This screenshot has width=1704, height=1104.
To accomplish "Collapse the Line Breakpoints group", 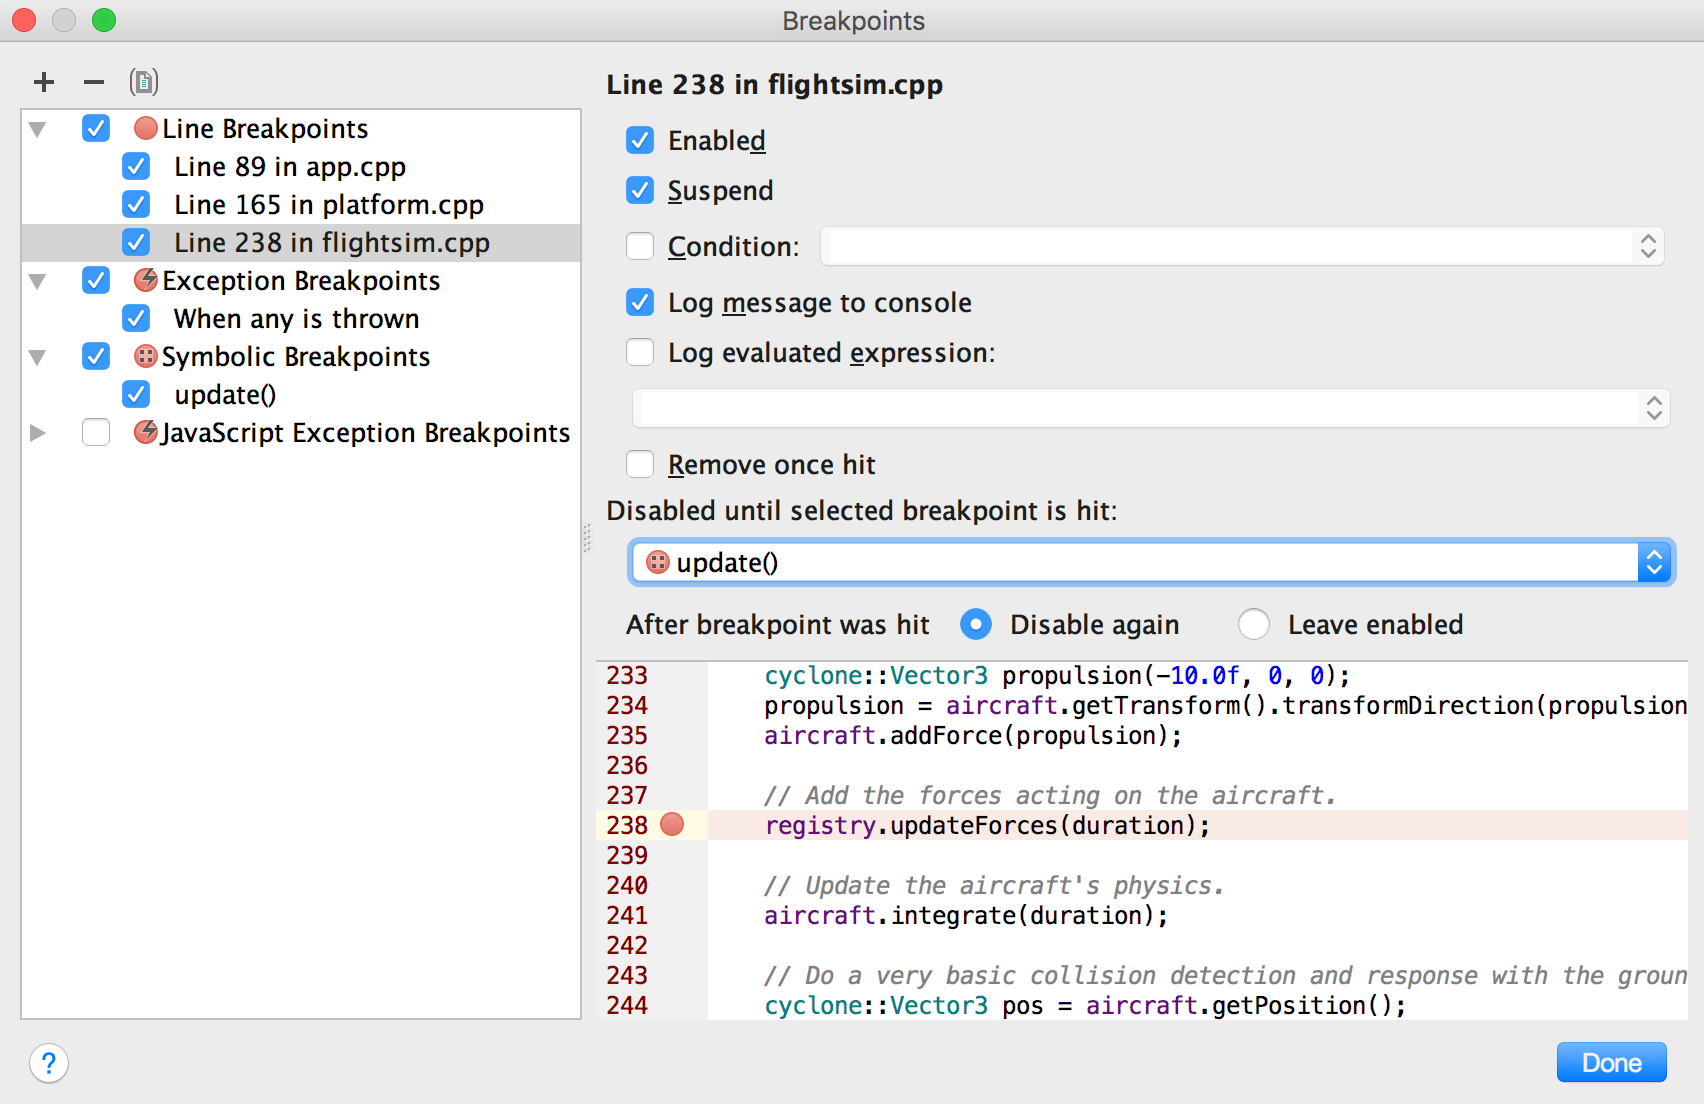I will coord(38,129).
